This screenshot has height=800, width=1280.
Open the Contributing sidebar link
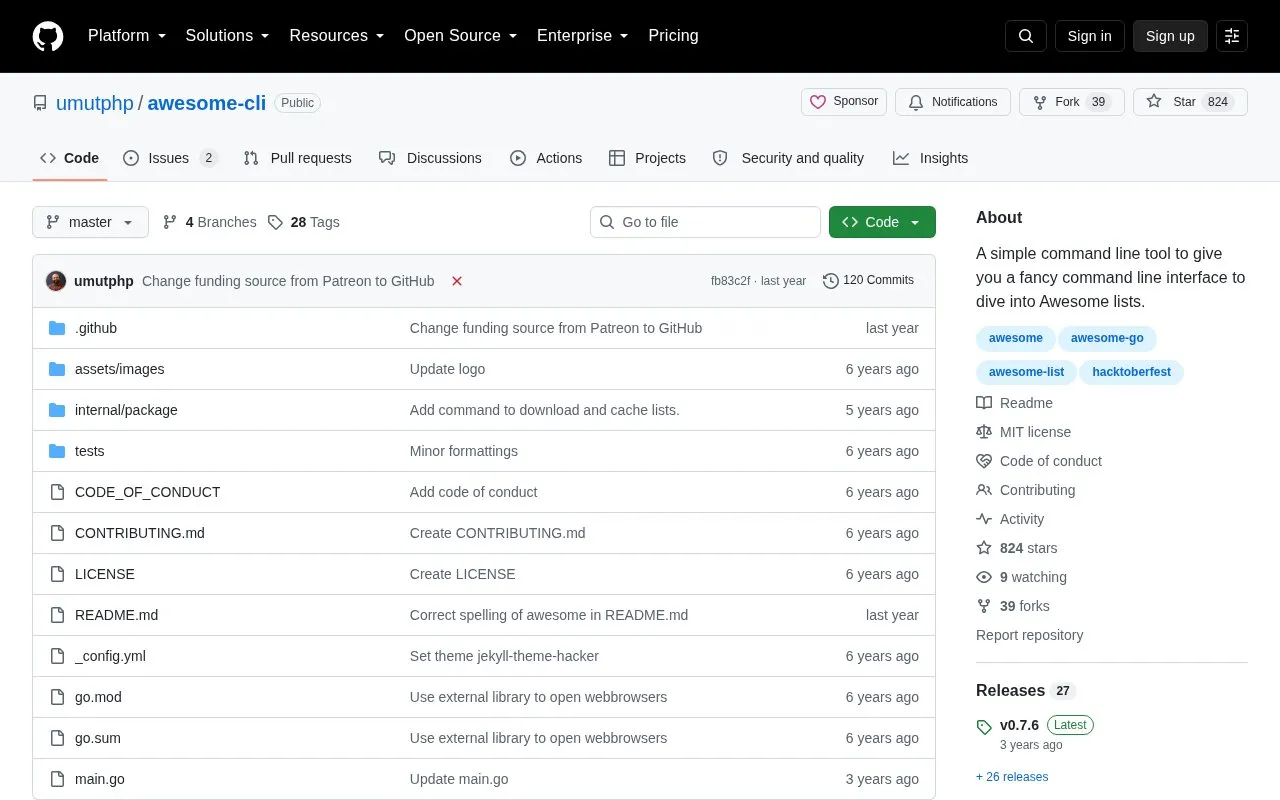coord(1026,490)
